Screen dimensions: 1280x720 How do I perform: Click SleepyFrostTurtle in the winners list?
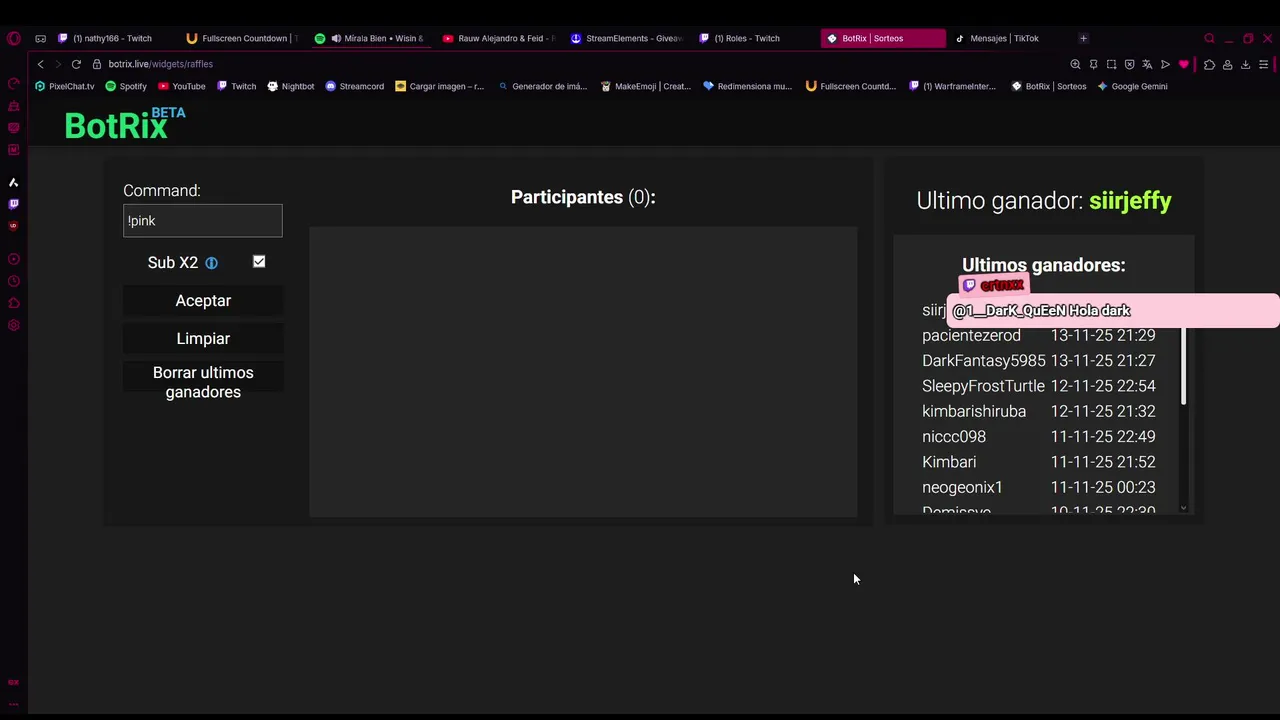983,386
